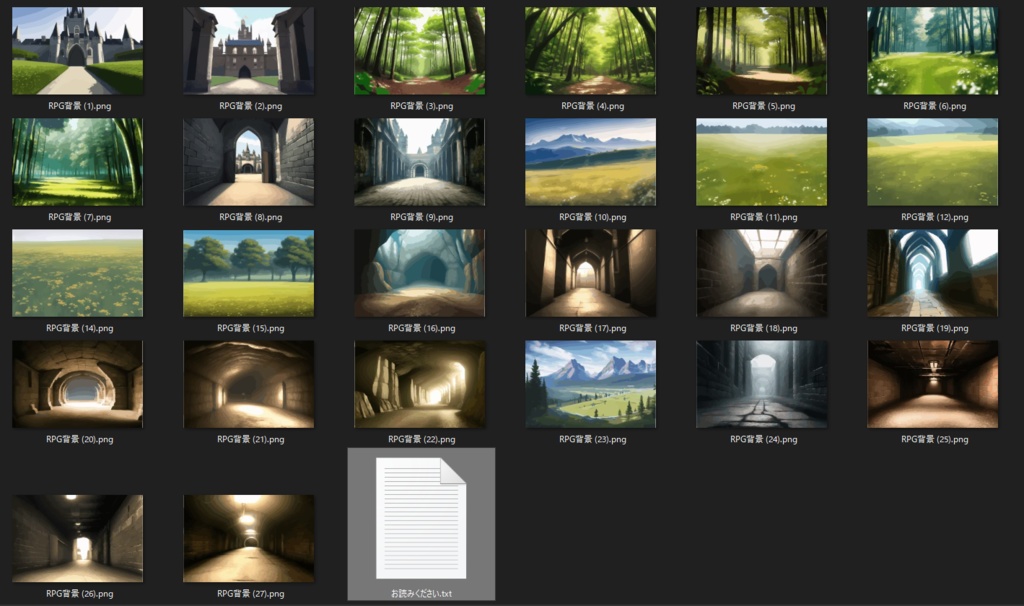Select the RPG背景 (20).png stone tunnel thumbnail

pyautogui.click(x=78, y=384)
